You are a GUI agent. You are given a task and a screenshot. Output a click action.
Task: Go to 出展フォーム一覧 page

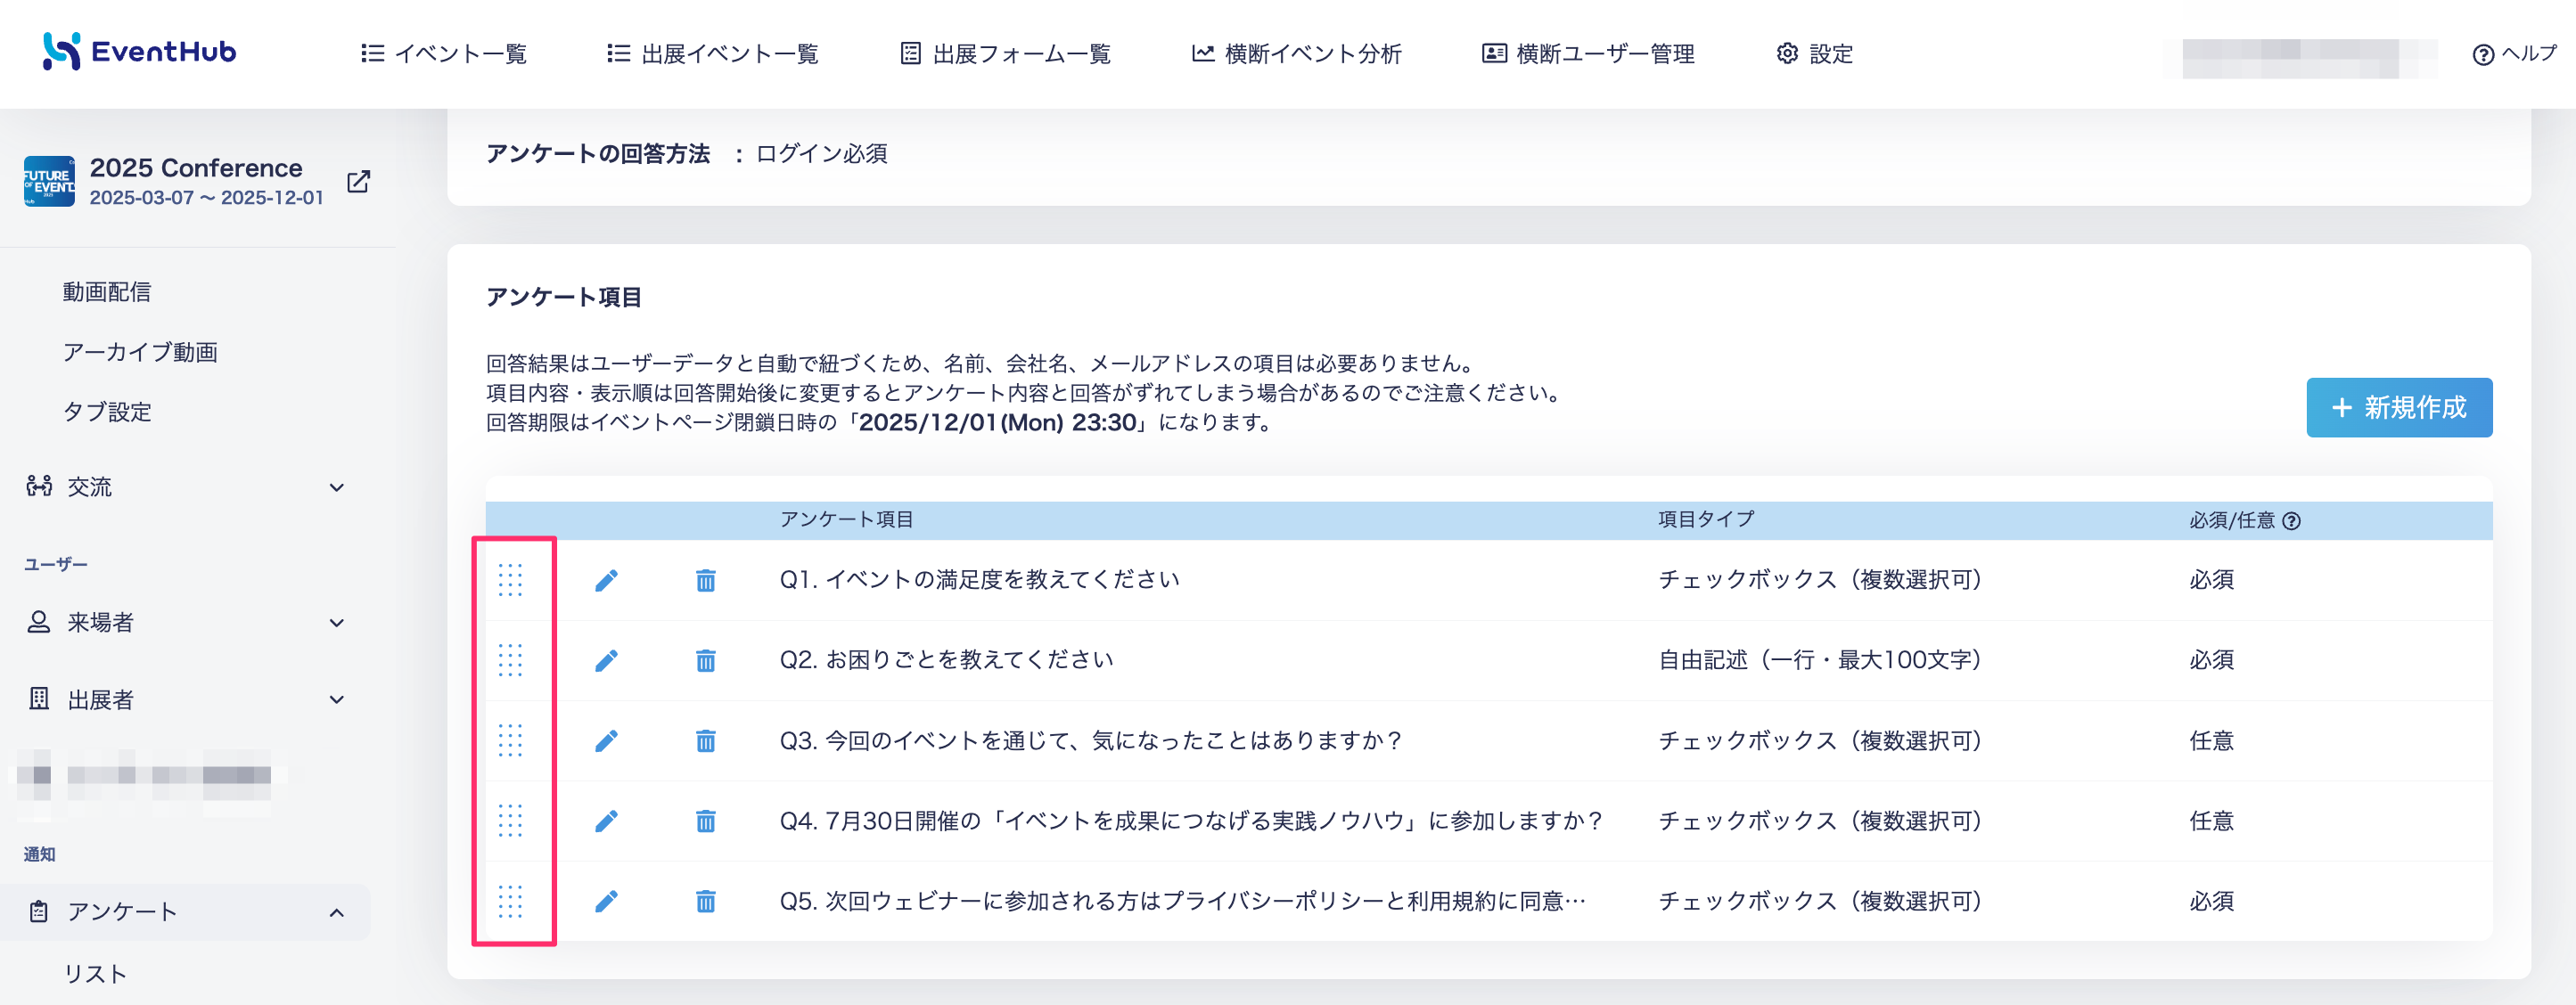pos(1005,54)
